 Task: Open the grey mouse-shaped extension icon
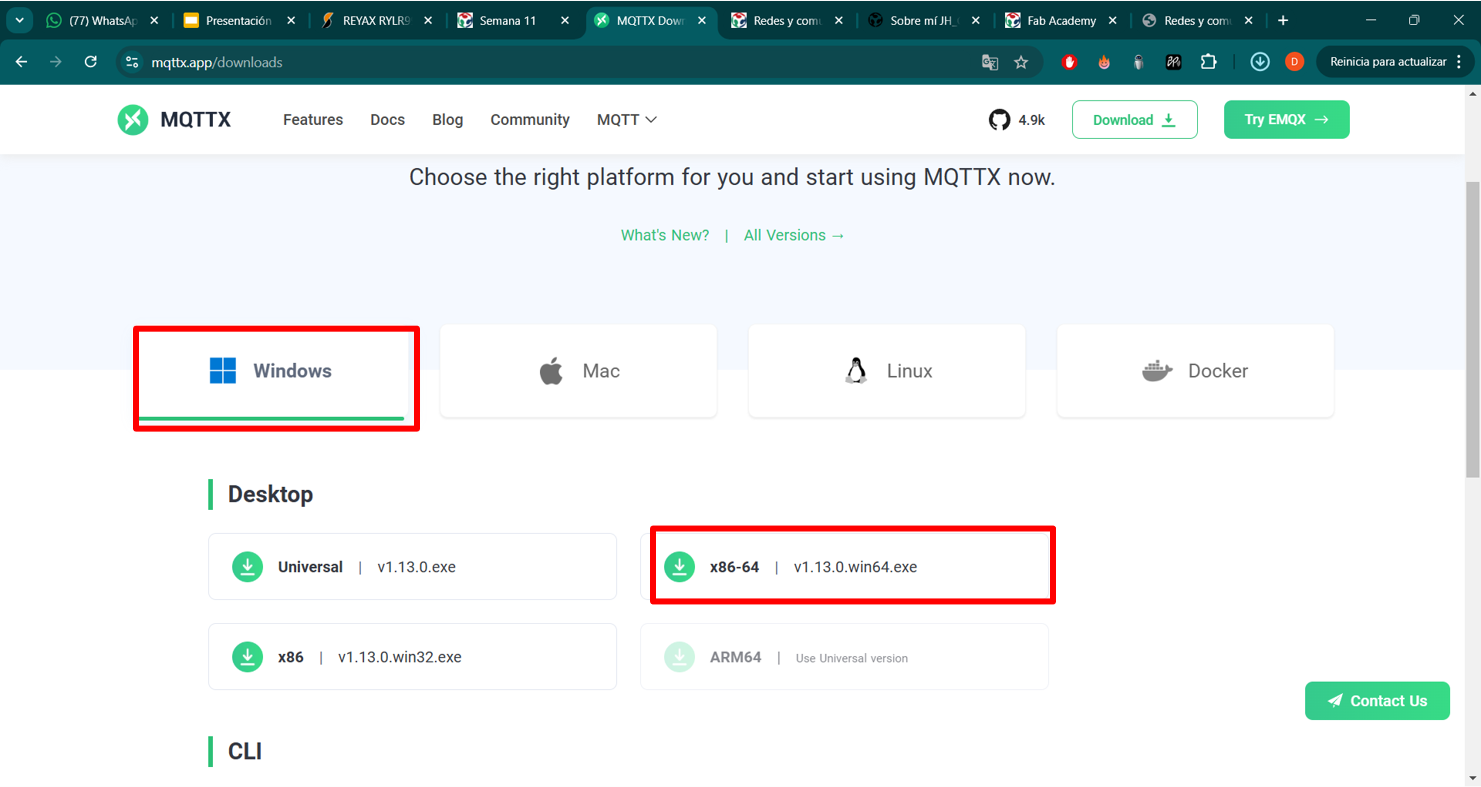[1139, 62]
